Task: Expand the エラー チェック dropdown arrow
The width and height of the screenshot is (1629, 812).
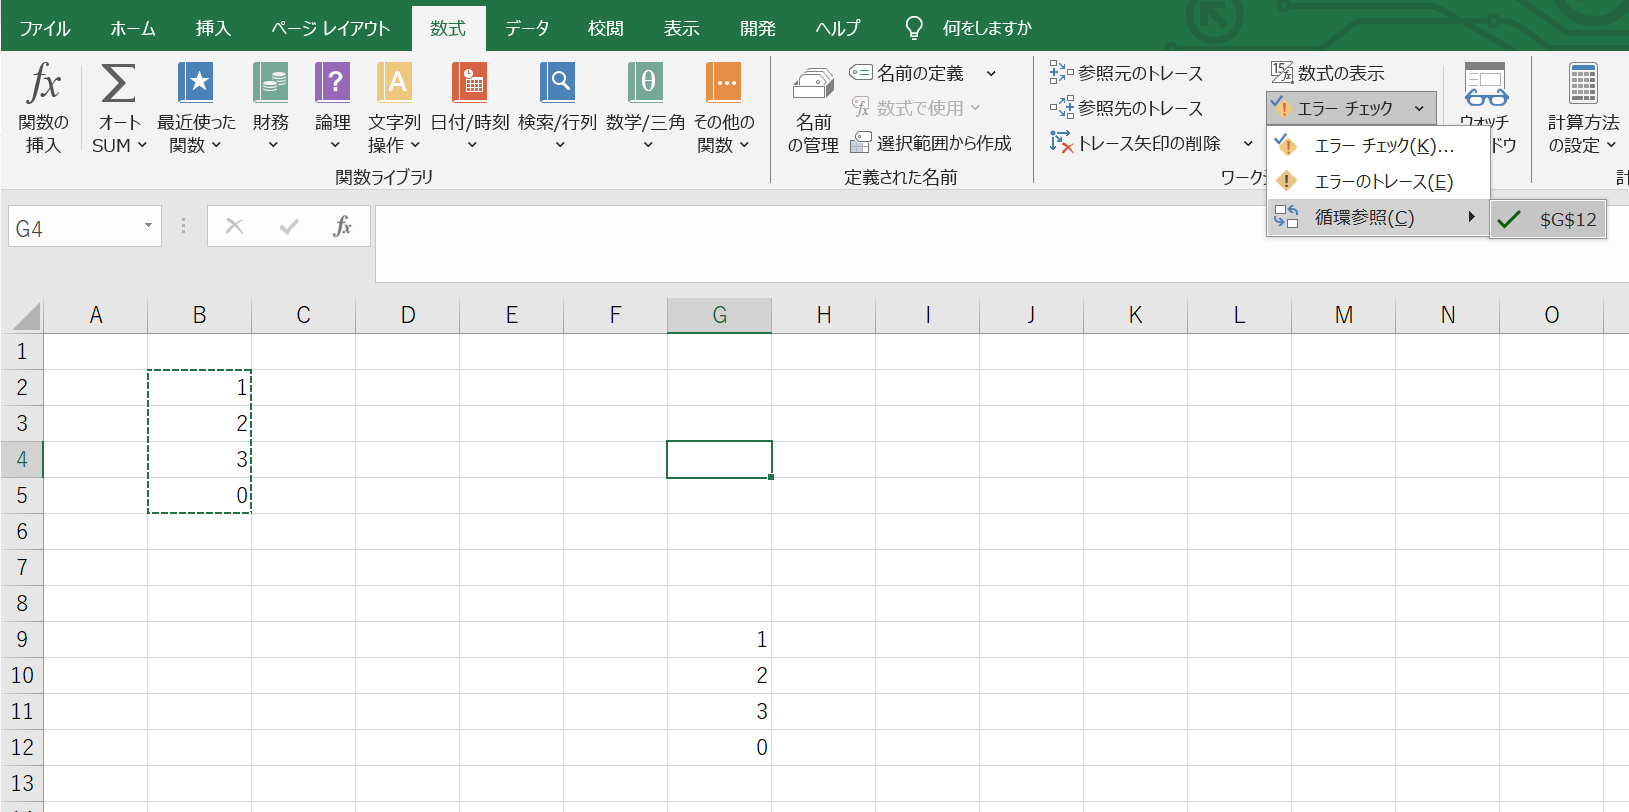Action: pyautogui.click(x=1419, y=108)
